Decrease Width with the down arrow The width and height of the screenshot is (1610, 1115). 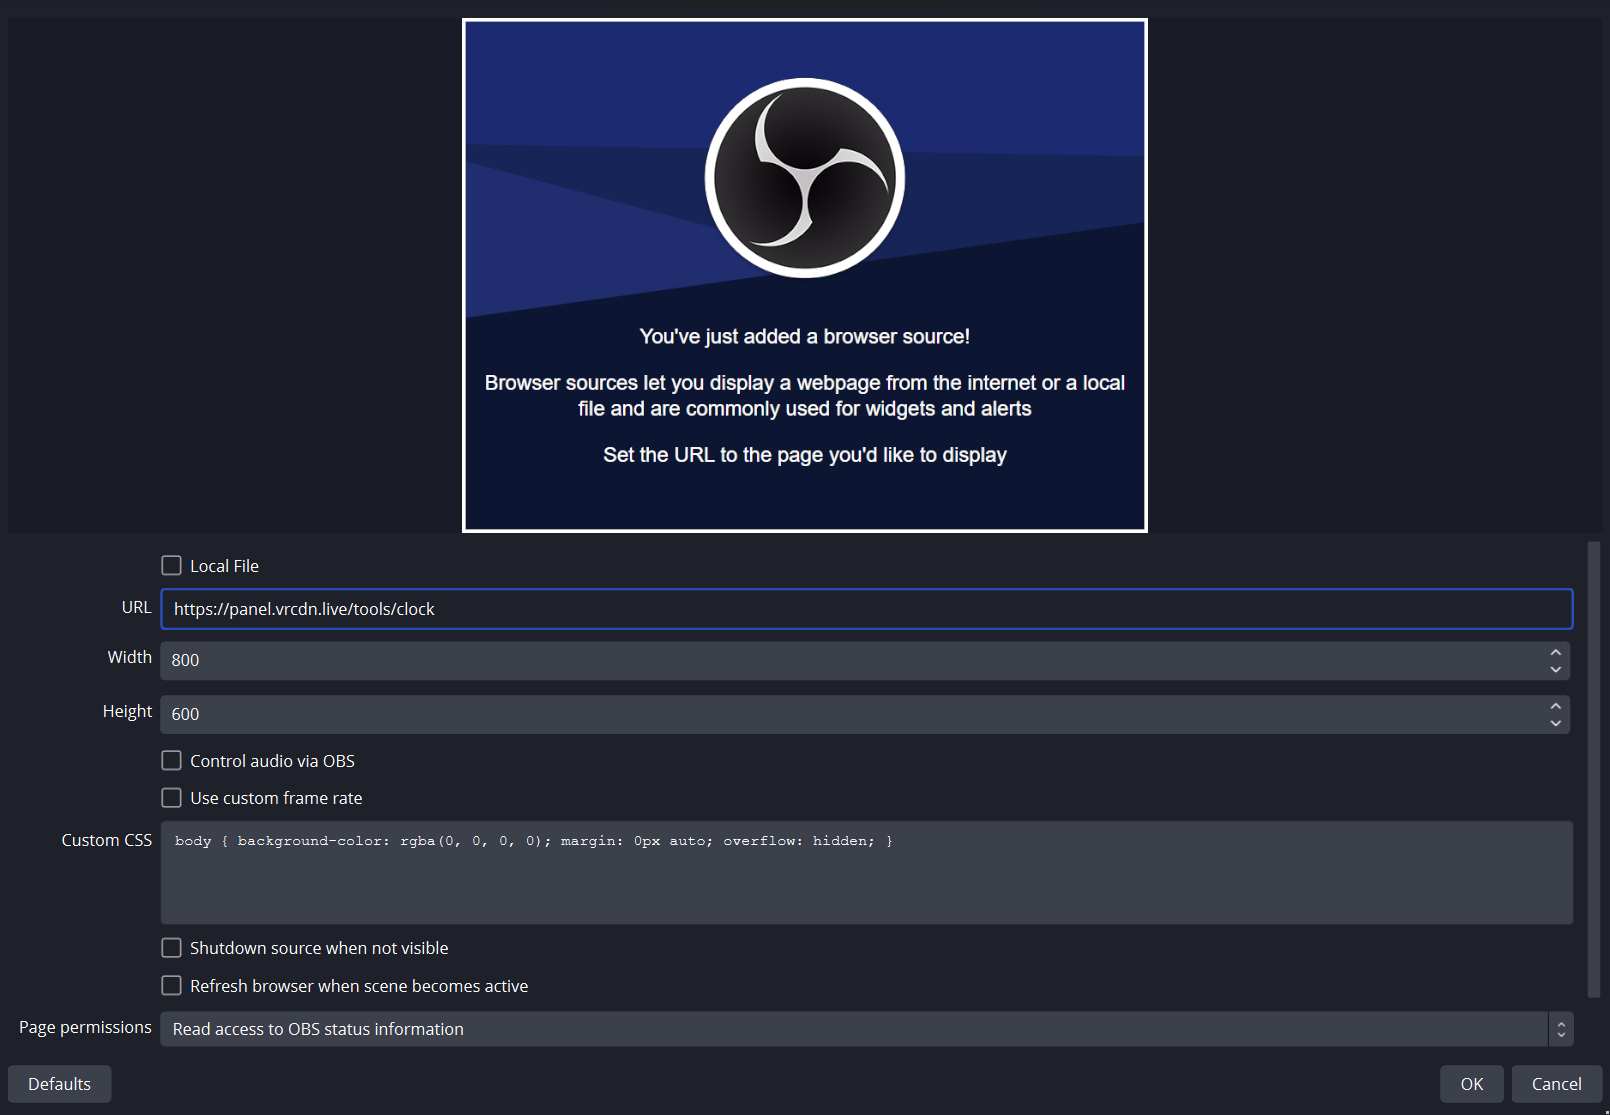tap(1556, 669)
